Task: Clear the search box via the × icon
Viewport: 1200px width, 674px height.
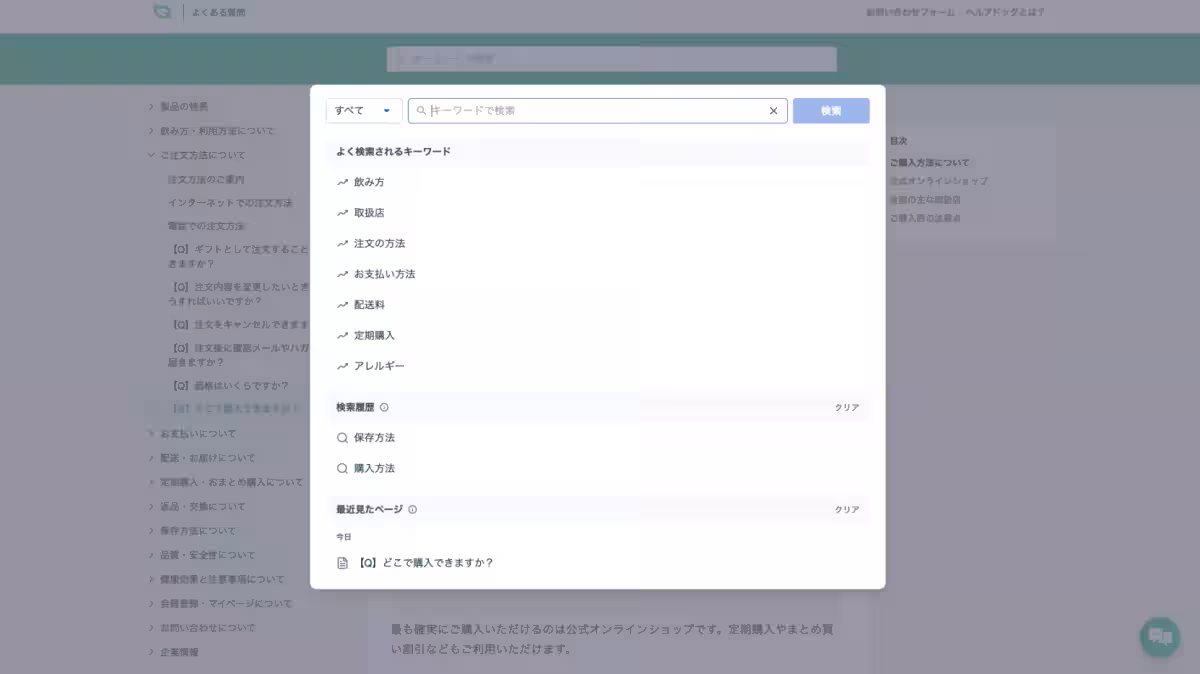Action: coord(772,110)
